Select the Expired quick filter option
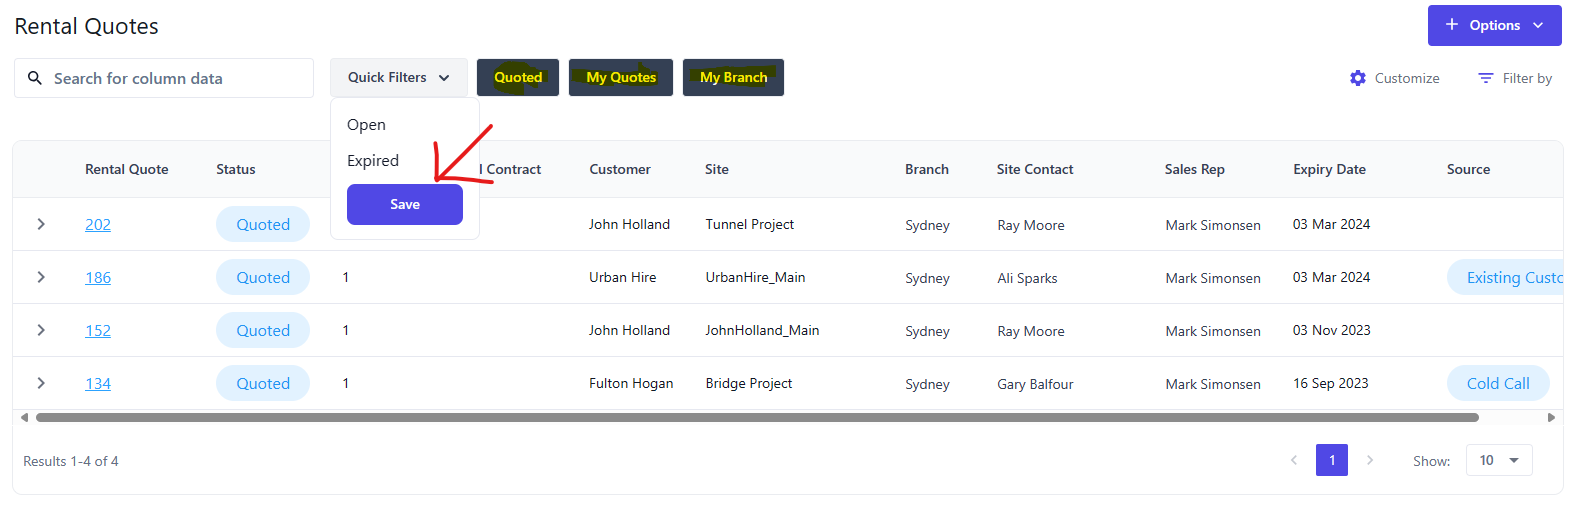This screenshot has height=506, width=1578. point(373,161)
